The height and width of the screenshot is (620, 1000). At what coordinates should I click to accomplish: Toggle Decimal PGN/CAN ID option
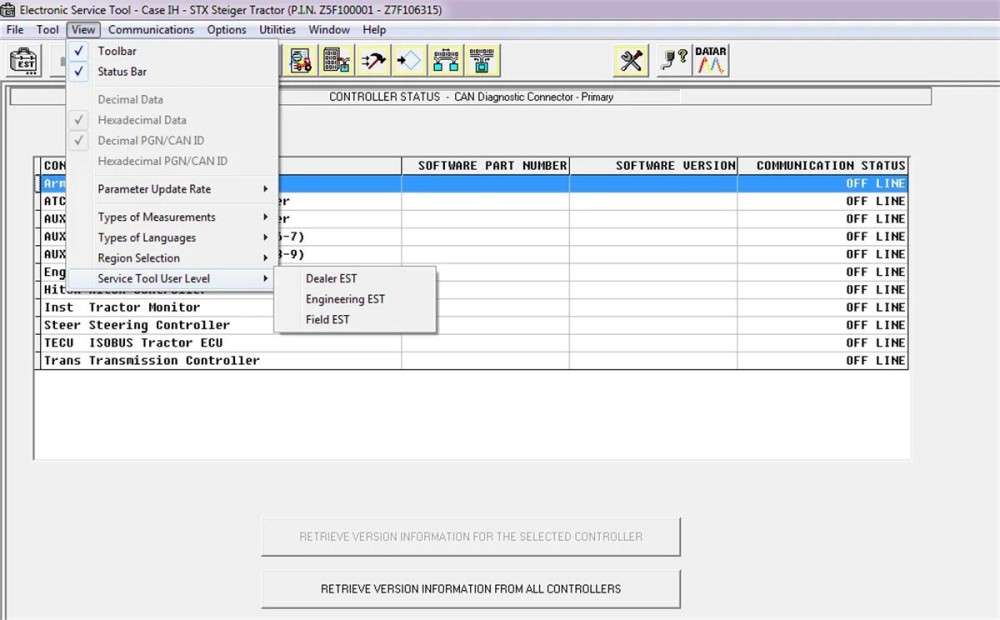point(172,140)
